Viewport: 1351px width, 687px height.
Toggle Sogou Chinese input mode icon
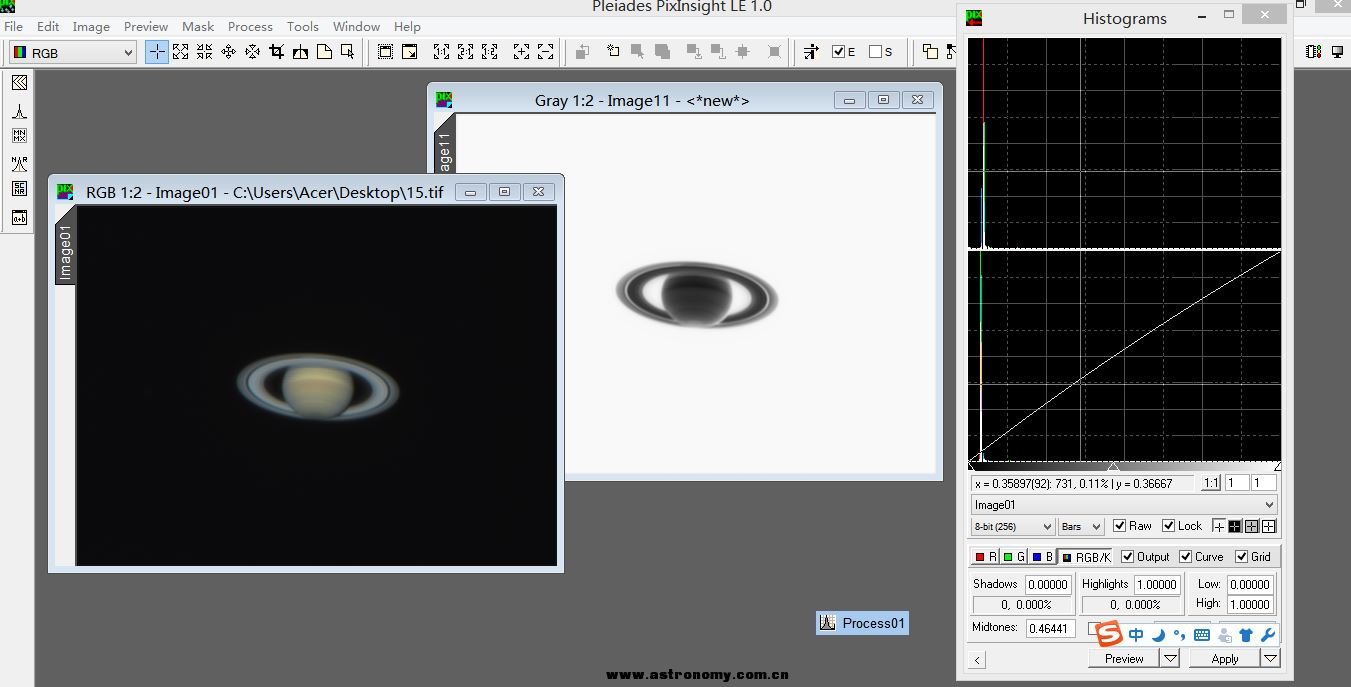1136,634
